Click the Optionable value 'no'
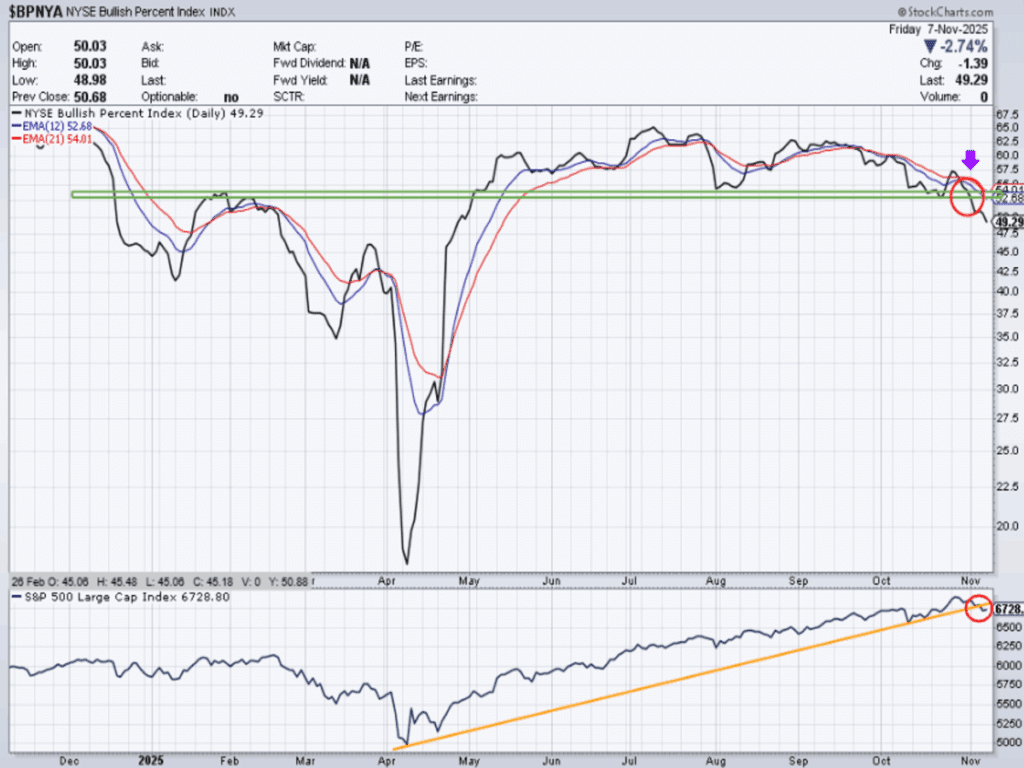The height and width of the screenshot is (768, 1024). coord(231,97)
